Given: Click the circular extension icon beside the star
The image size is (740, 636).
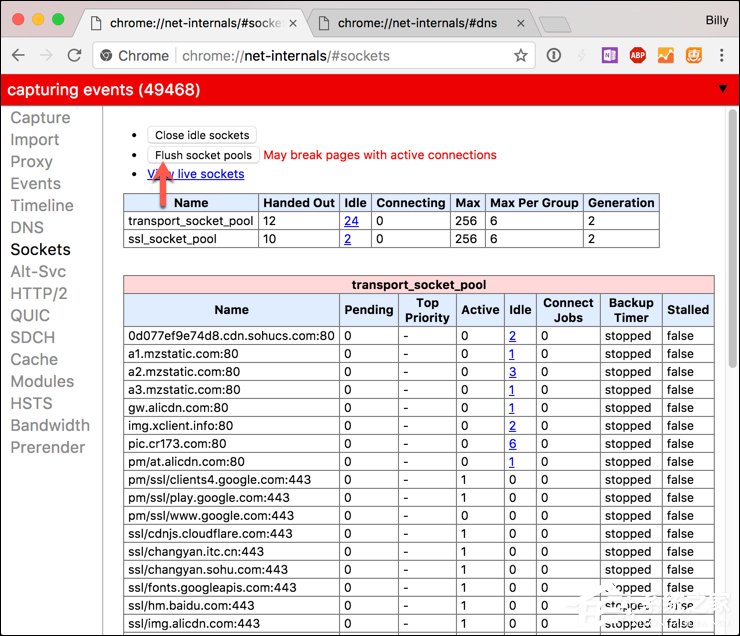Looking at the screenshot, I should (554, 56).
